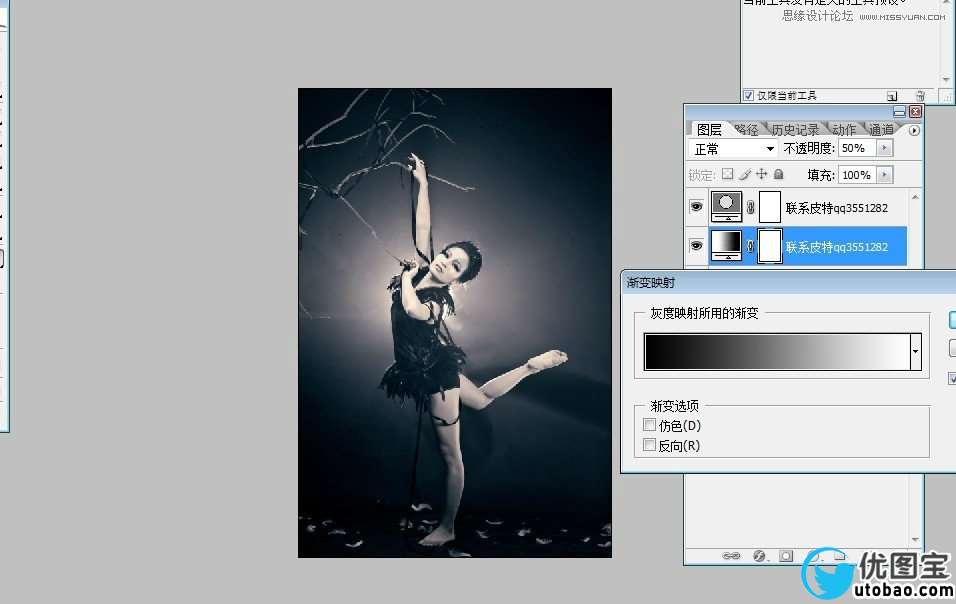This screenshot has width=956, height=604.
Task: Open fill slider arrow next to 100%
Action: click(885, 175)
